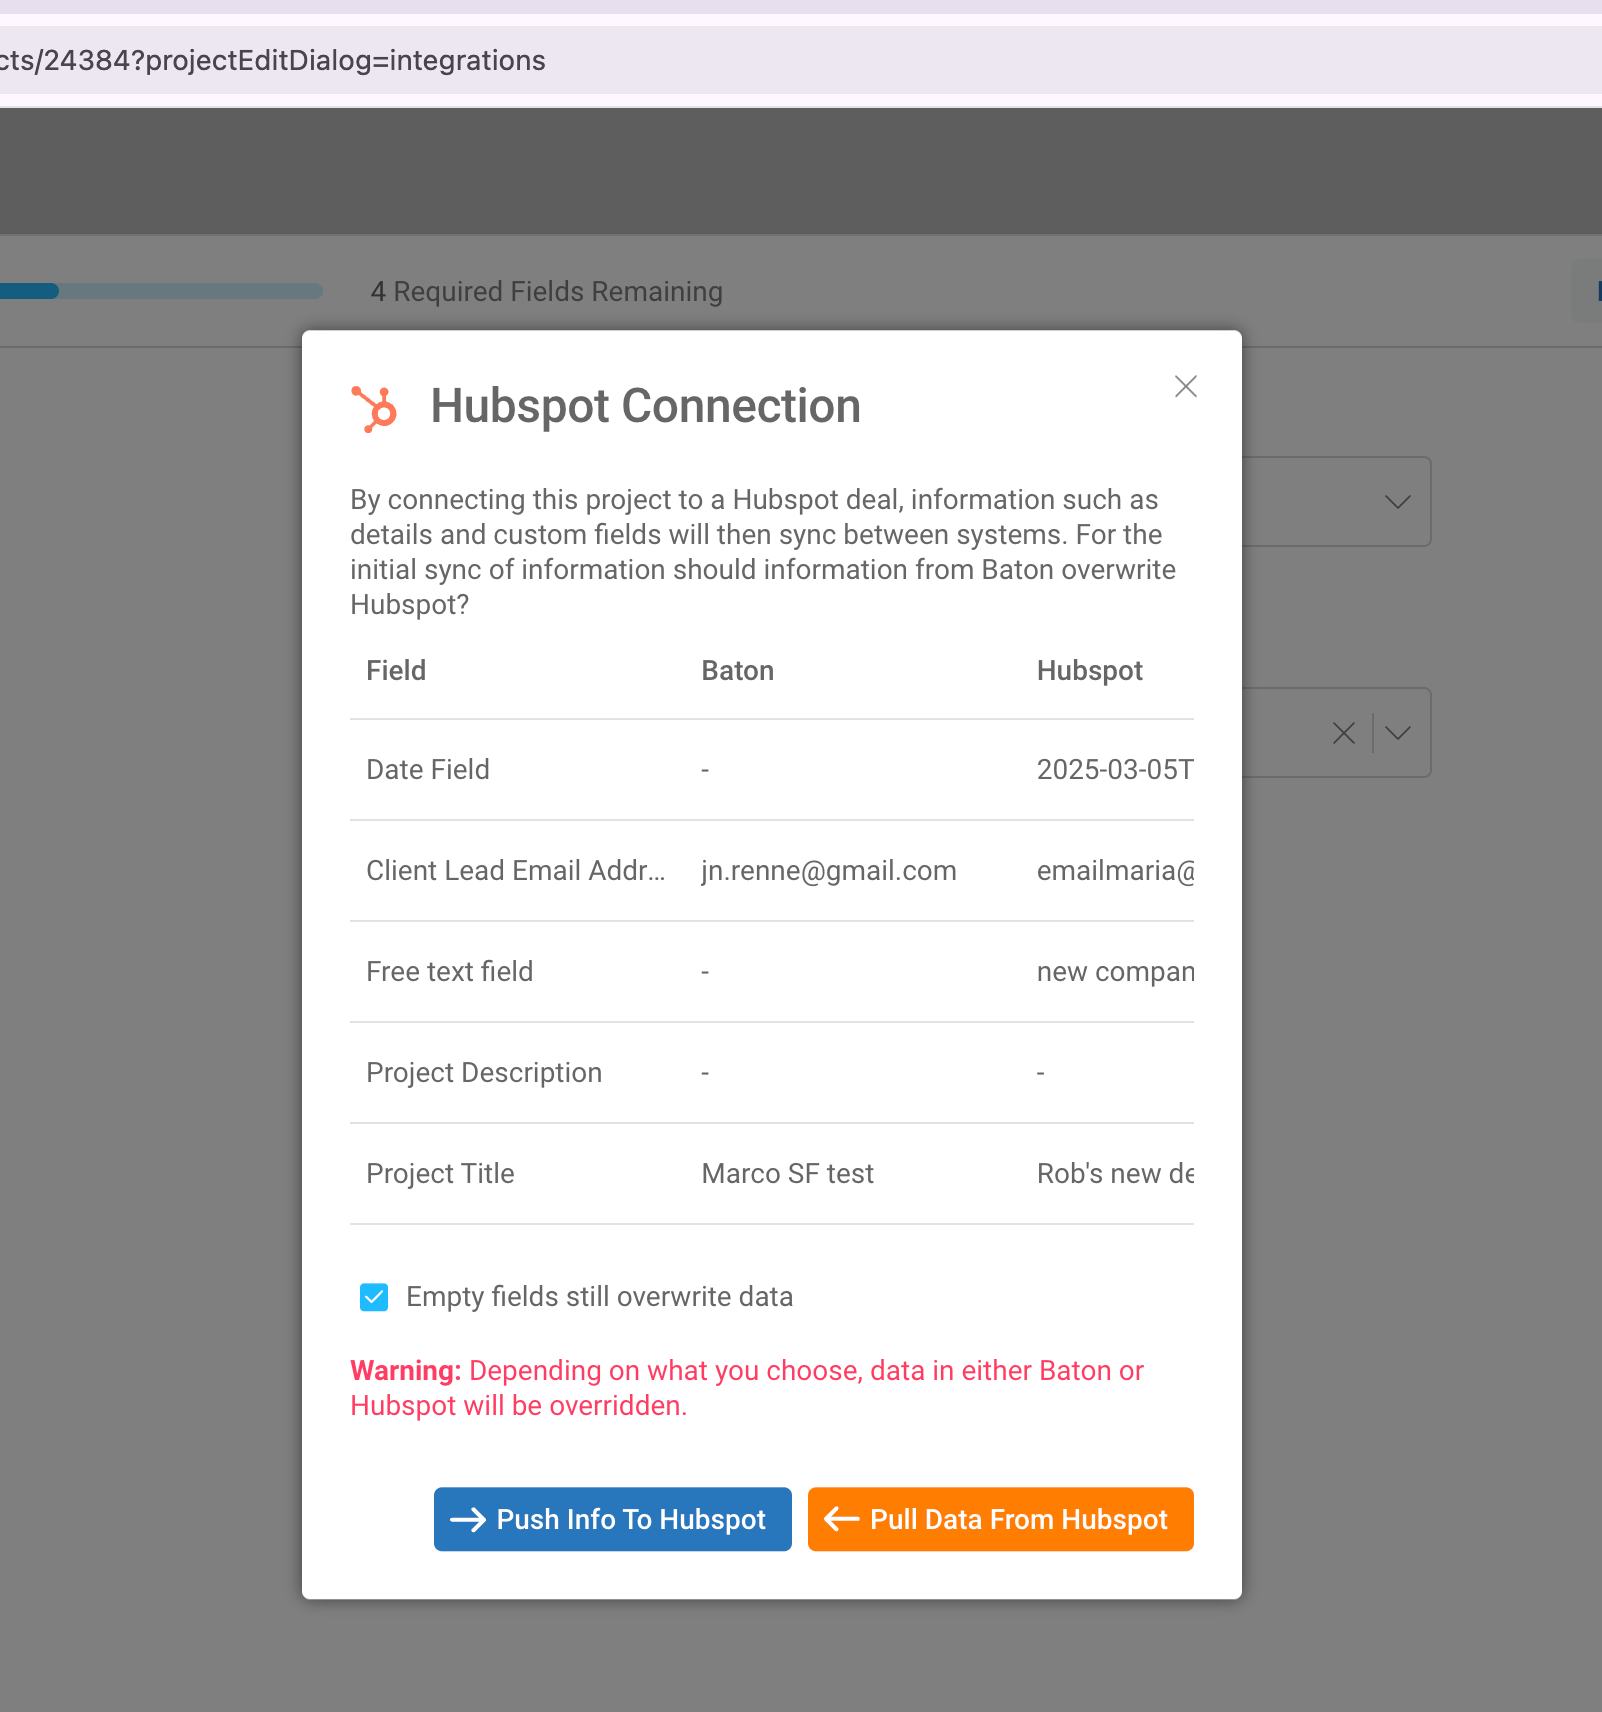Select the Baton column header
The height and width of the screenshot is (1712, 1602).
[x=738, y=670]
